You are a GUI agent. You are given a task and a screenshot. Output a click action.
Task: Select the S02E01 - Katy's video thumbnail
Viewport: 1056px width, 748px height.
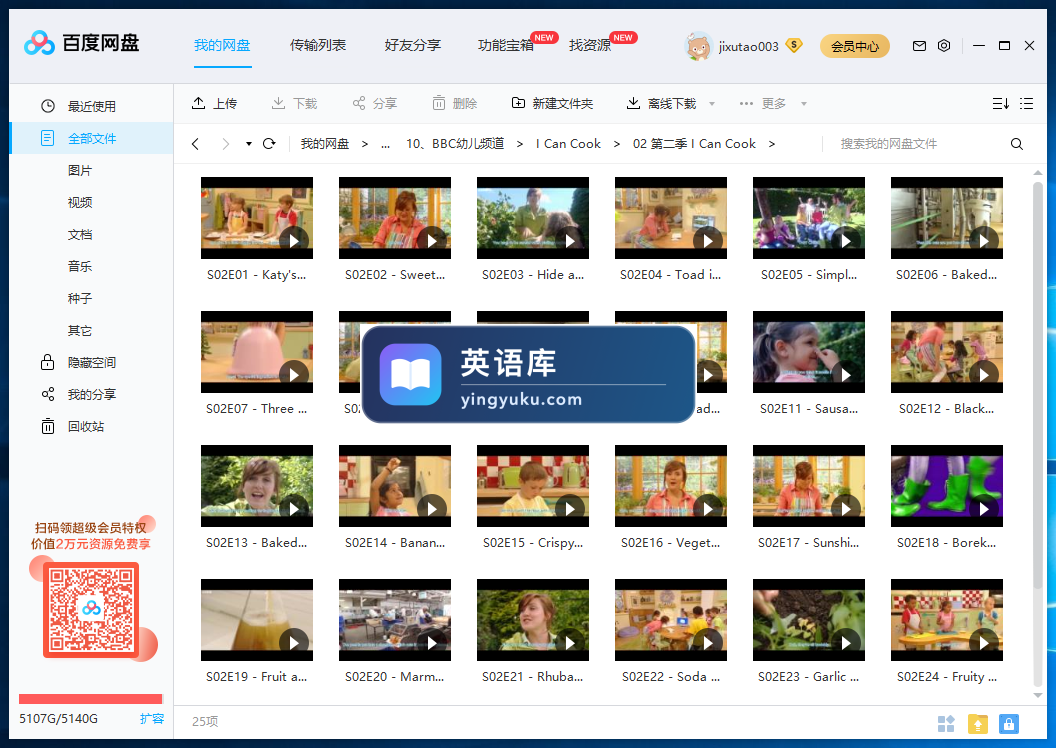coord(257,218)
